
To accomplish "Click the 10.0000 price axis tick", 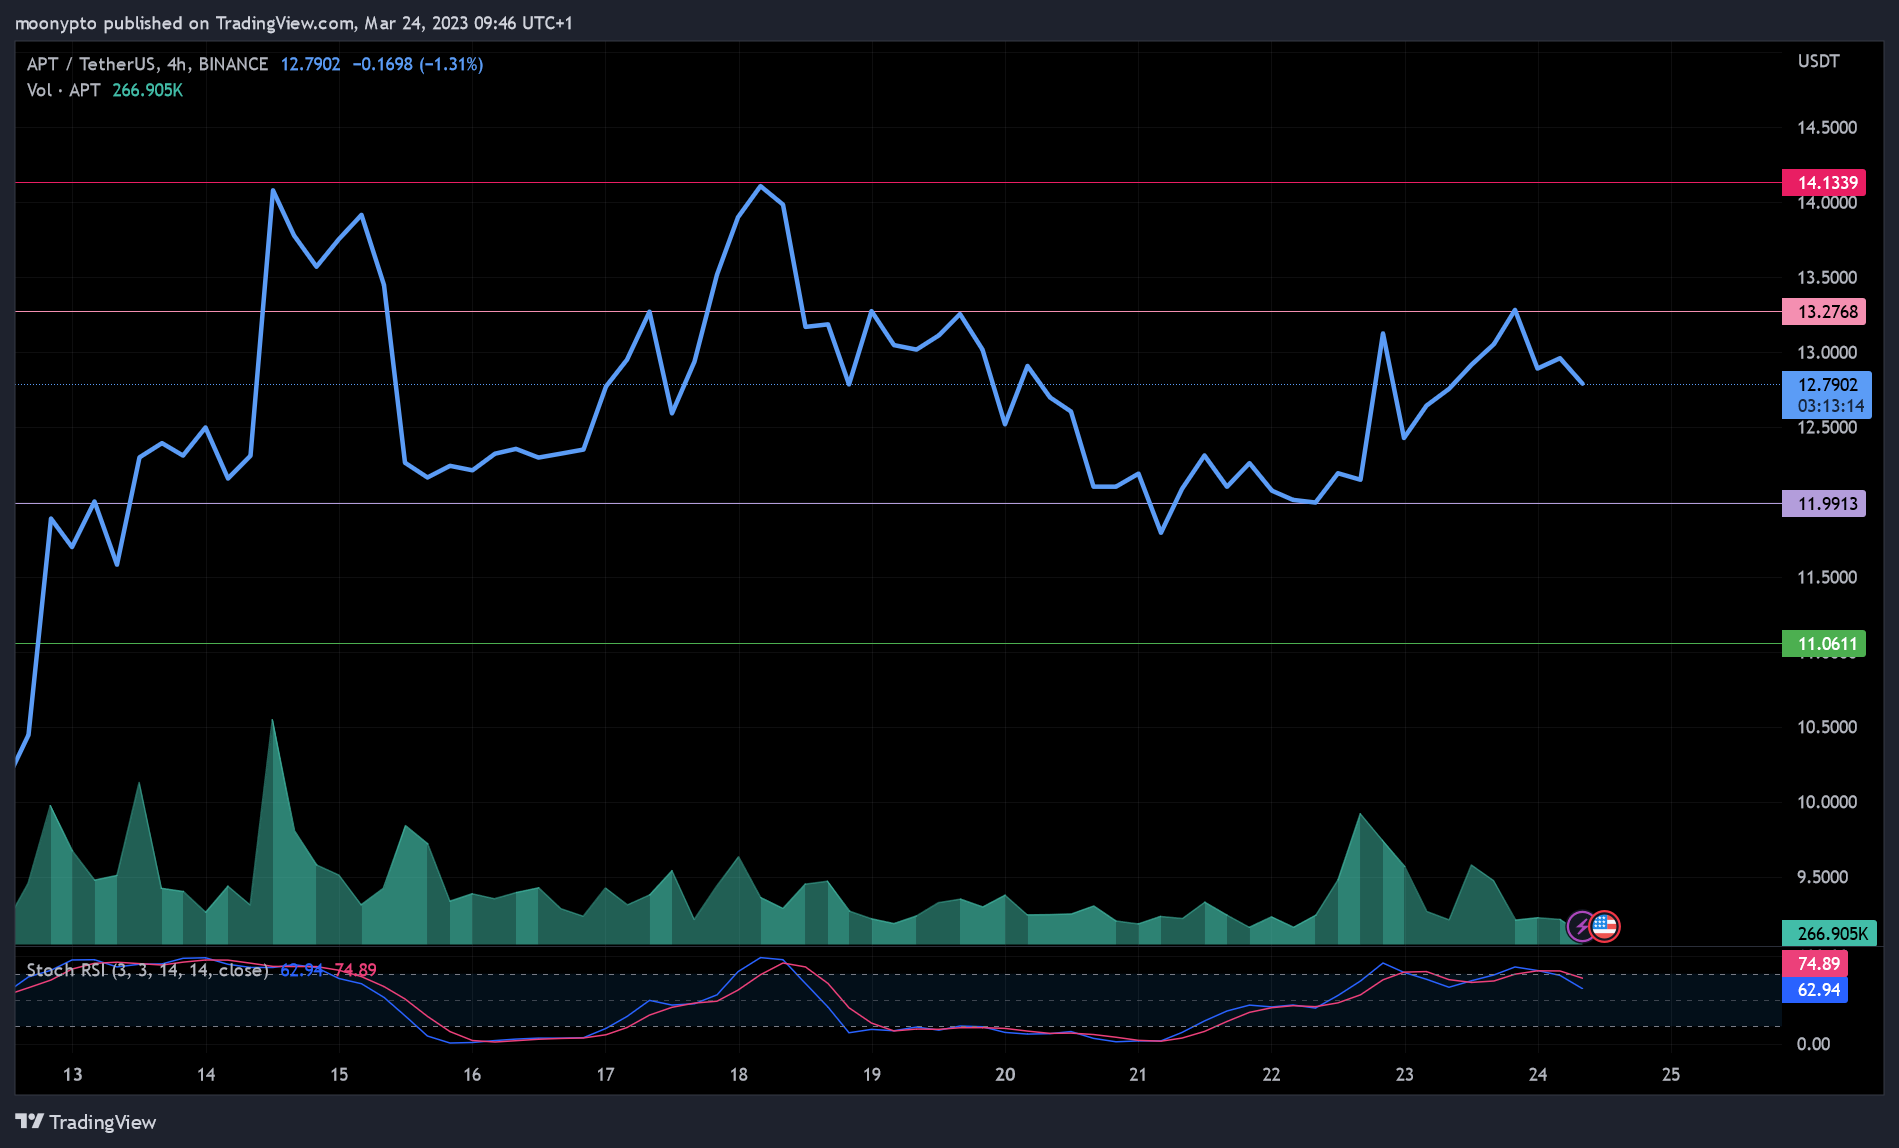I will pyautogui.click(x=1826, y=802).
